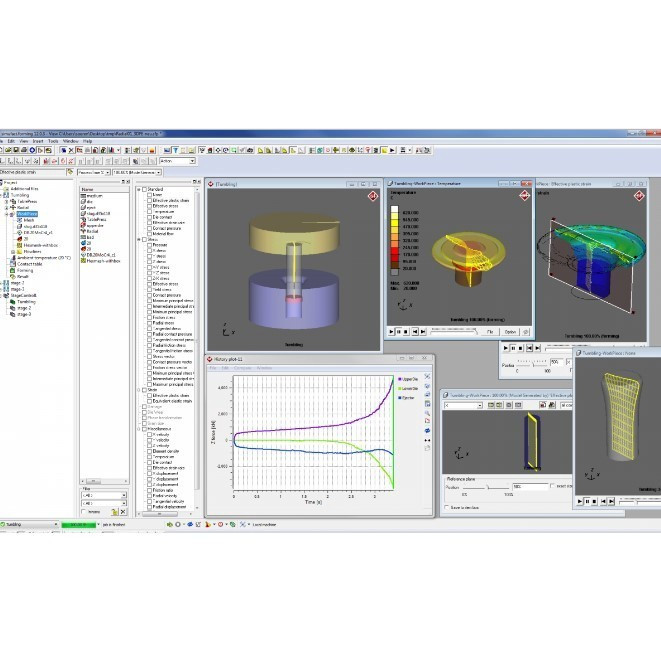Tick the Material flow checkbox
The width and height of the screenshot is (661, 661).
click(x=149, y=234)
